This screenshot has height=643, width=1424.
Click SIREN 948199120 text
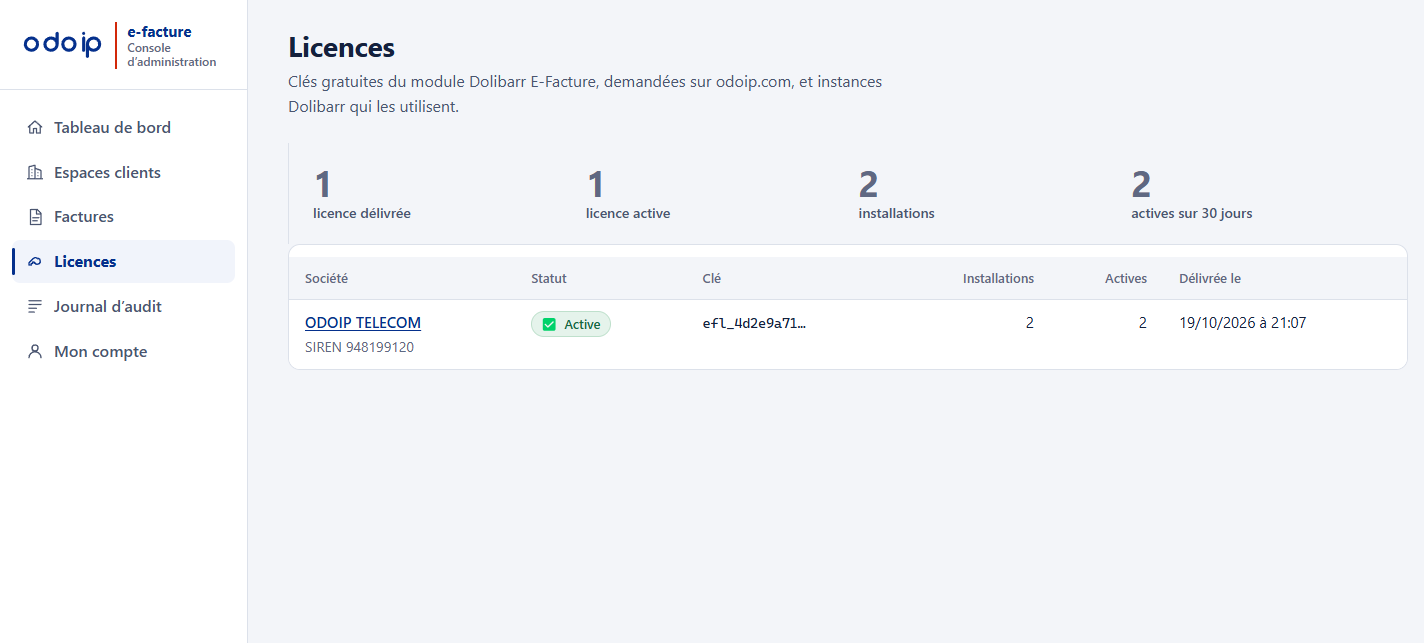tap(359, 348)
